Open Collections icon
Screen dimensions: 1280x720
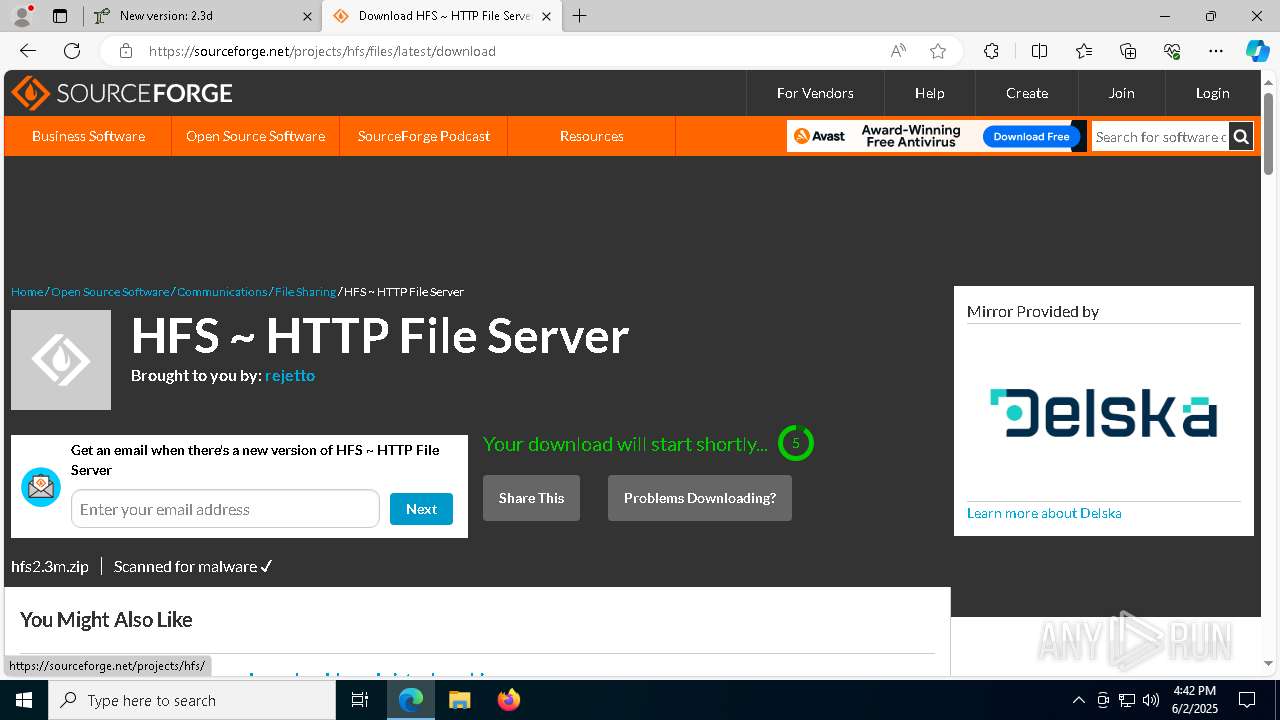(1128, 51)
